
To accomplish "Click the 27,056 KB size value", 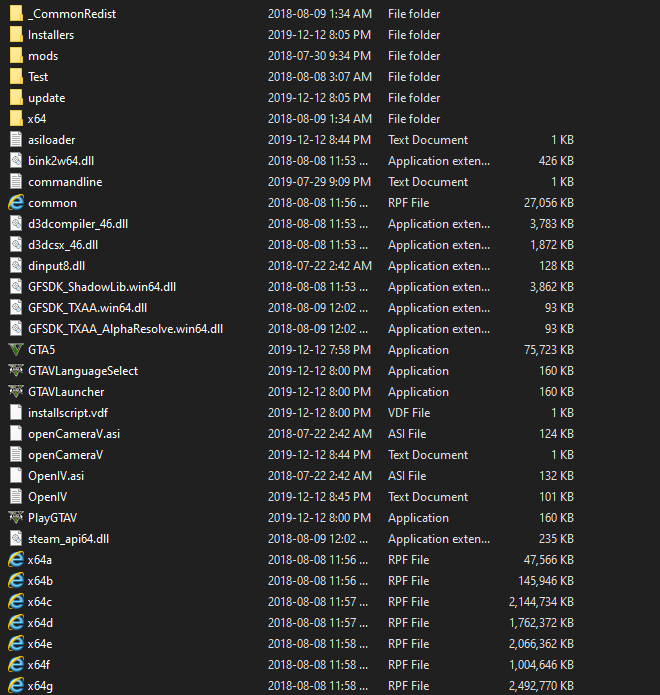I will 549,203.
